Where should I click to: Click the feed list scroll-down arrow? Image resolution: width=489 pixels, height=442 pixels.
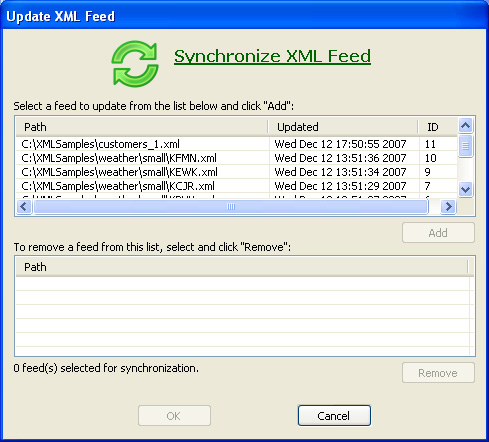[x=465, y=190]
